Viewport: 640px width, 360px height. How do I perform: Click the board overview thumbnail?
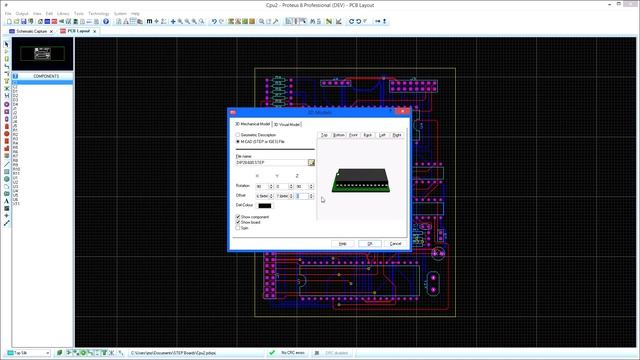coord(42,53)
